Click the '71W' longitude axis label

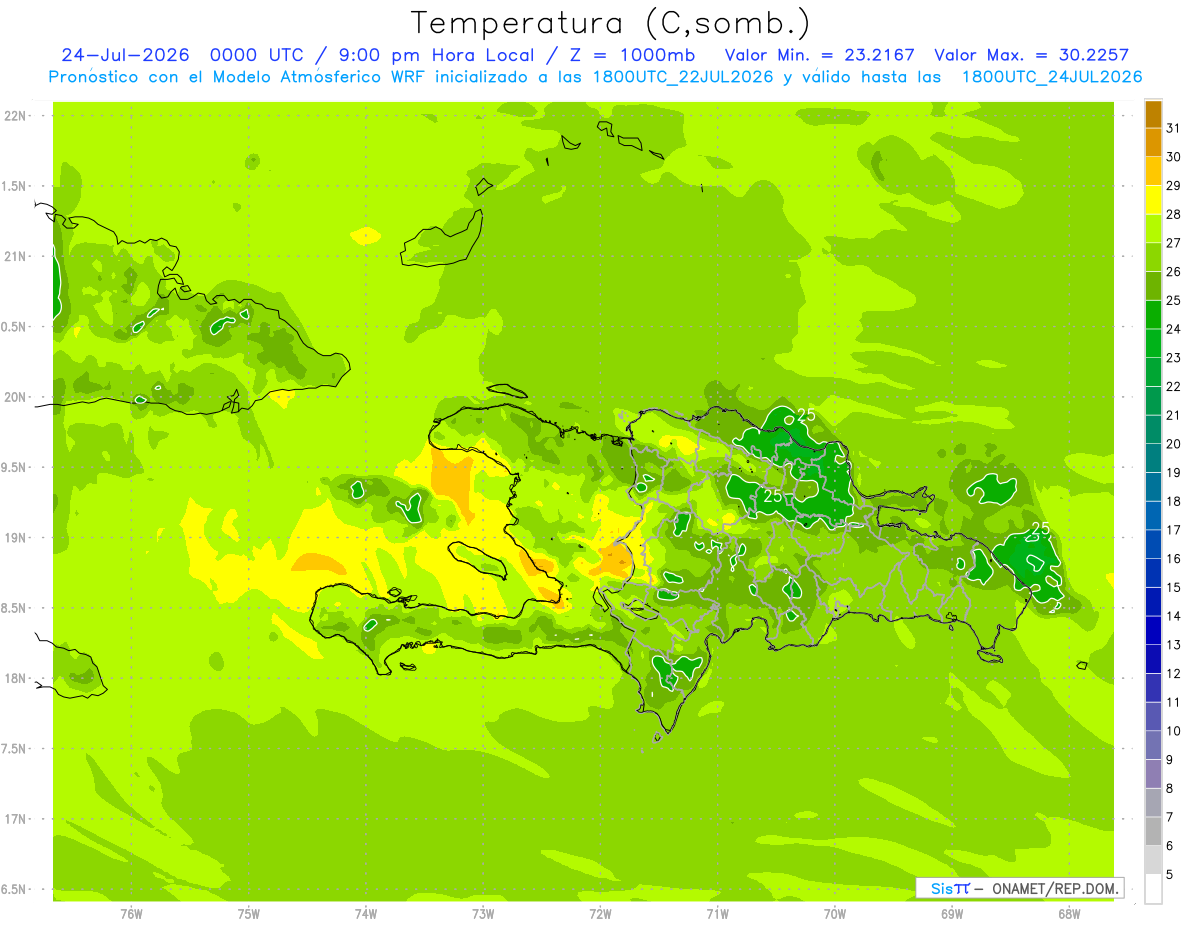click(717, 913)
